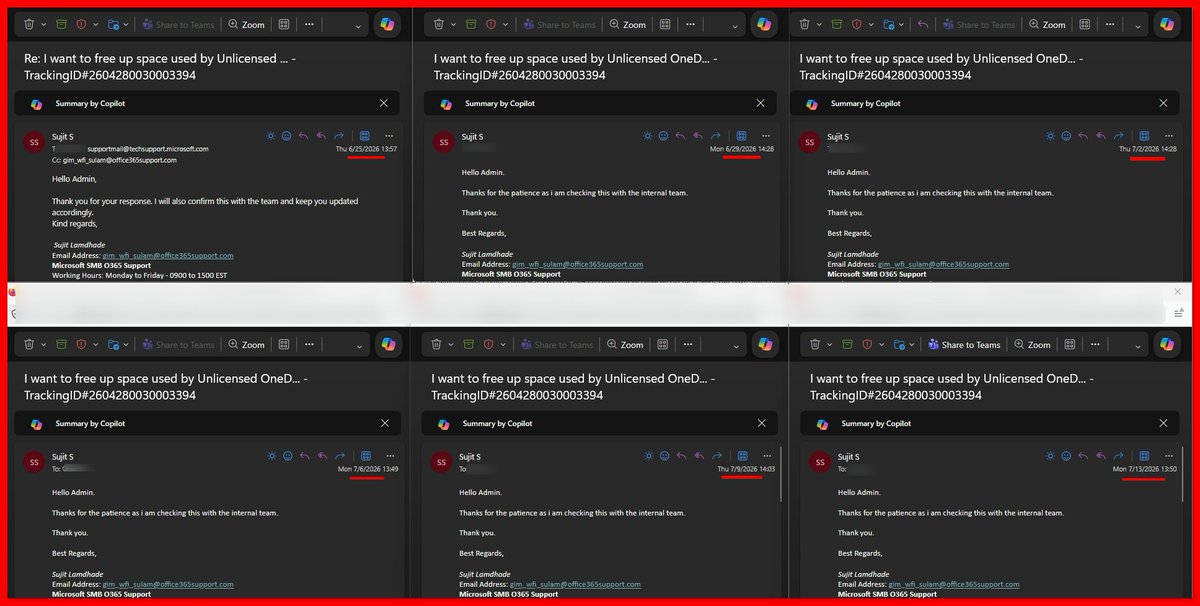
Task: Report the 7/6/2026 email using the shield icon
Action: click(x=81, y=344)
